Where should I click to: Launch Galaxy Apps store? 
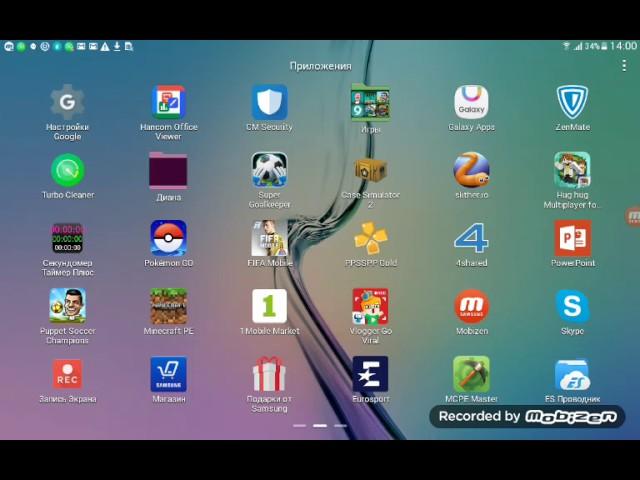tap(471, 102)
